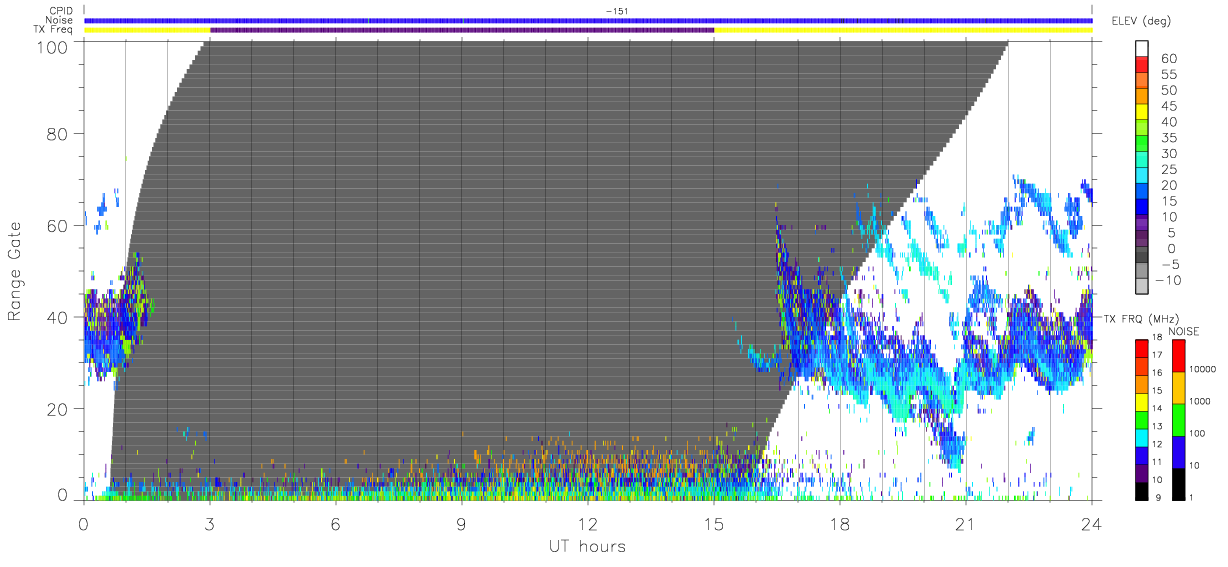Screen dimensions: 1228x567
Task: Click the orange 1000–10000 segment of NOISE colorbar
Action: pos(1179,387)
